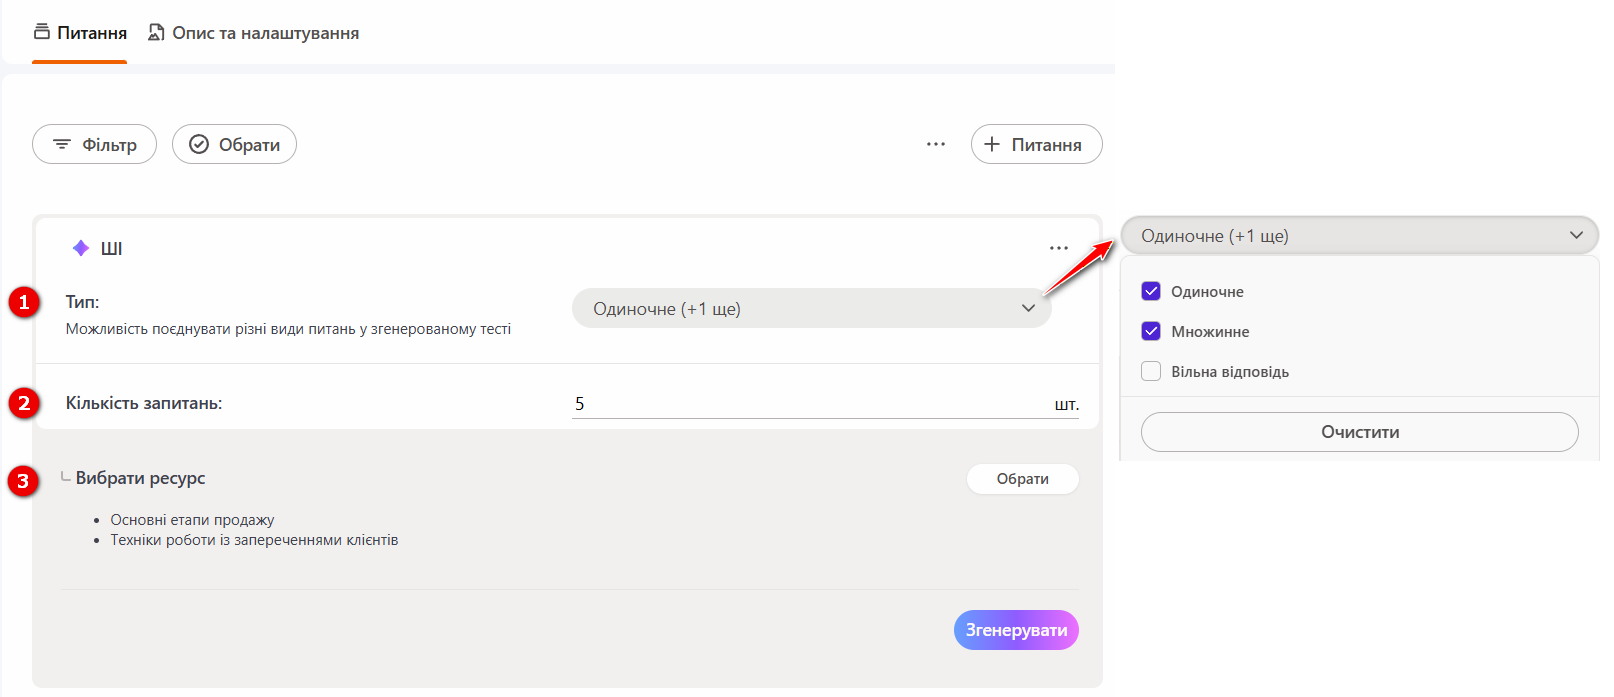The height and width of the screenshot is (697, 1614).
Task: Click the filter icon in the Фільтр button
Action: (62, 145)
